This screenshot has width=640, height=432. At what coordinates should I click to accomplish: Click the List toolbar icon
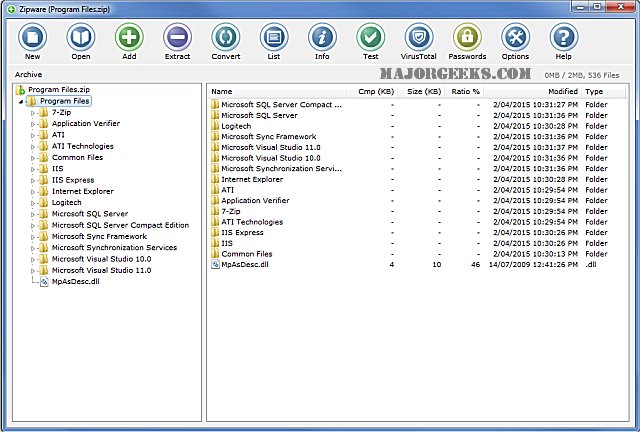[x=274, y=38]
